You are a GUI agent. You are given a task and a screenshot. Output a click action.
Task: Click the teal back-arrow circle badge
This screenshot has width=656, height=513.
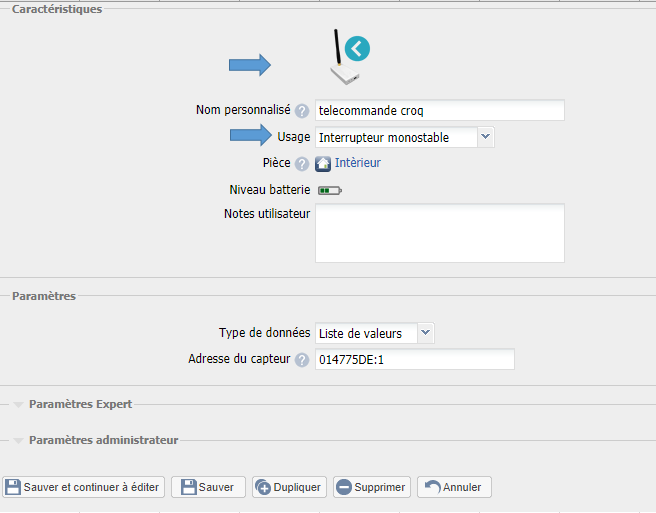tap(357, 47)
